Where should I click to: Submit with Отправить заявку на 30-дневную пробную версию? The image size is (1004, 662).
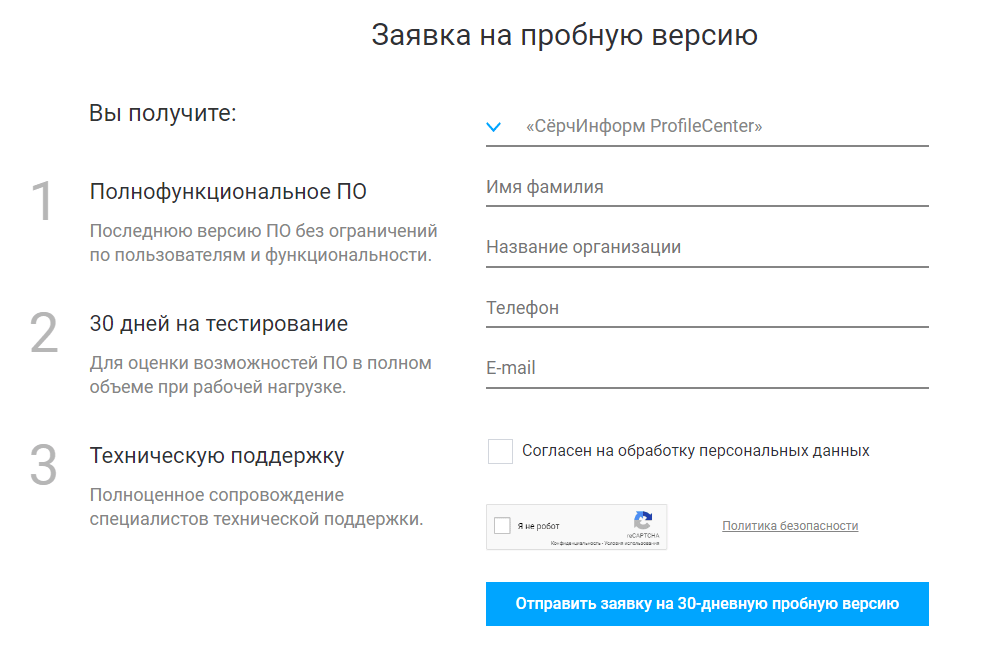[x=707, y=604]
